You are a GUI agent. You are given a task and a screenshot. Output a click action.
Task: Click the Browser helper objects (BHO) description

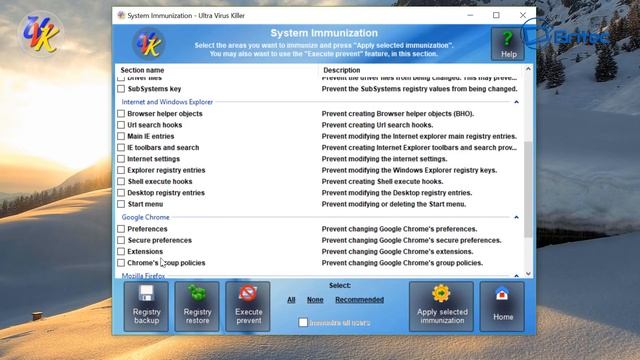tap(398, 113)
